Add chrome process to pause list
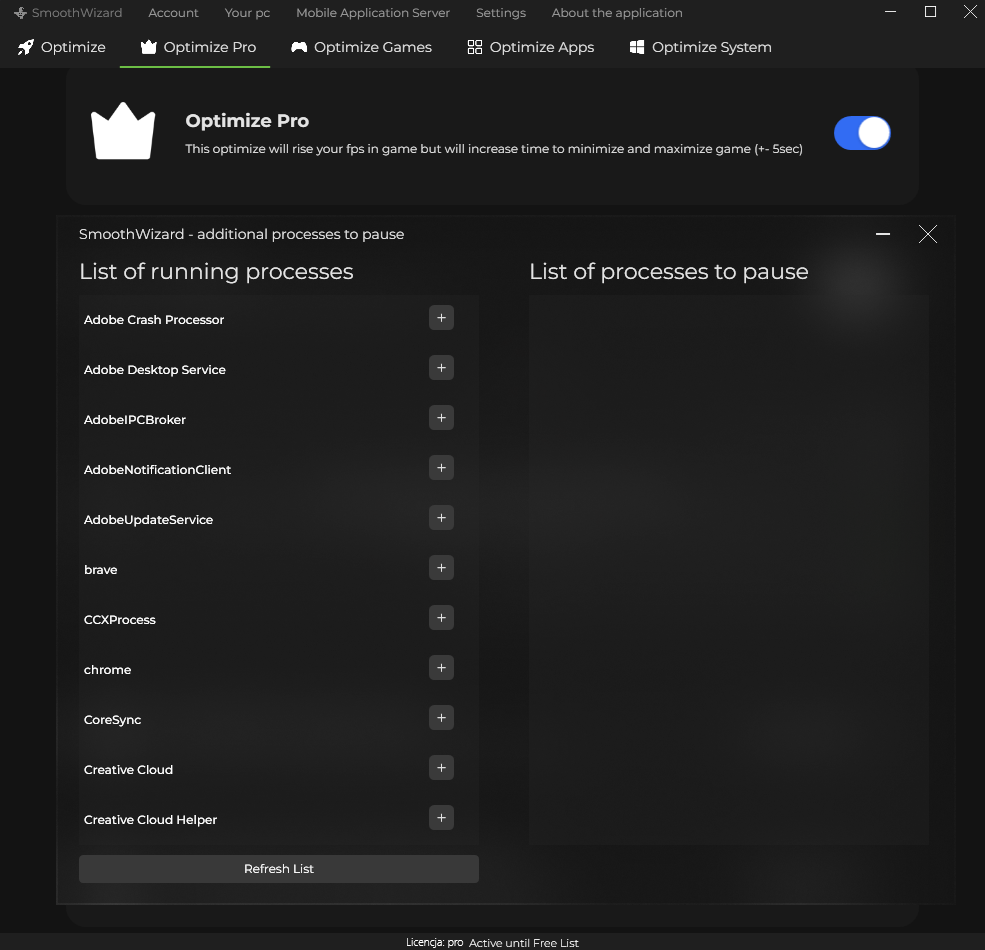Viewport: 985px width, 950px height. [x=441, y=668]
